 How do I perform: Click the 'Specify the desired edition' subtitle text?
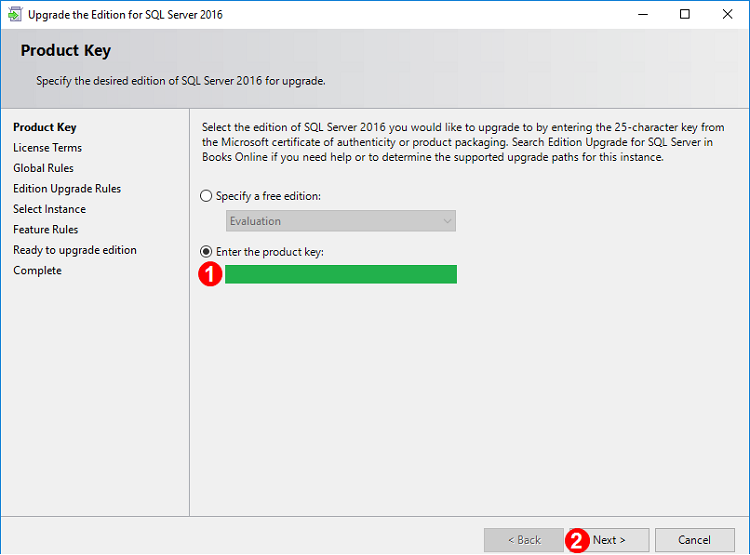(x=181, y=81)
